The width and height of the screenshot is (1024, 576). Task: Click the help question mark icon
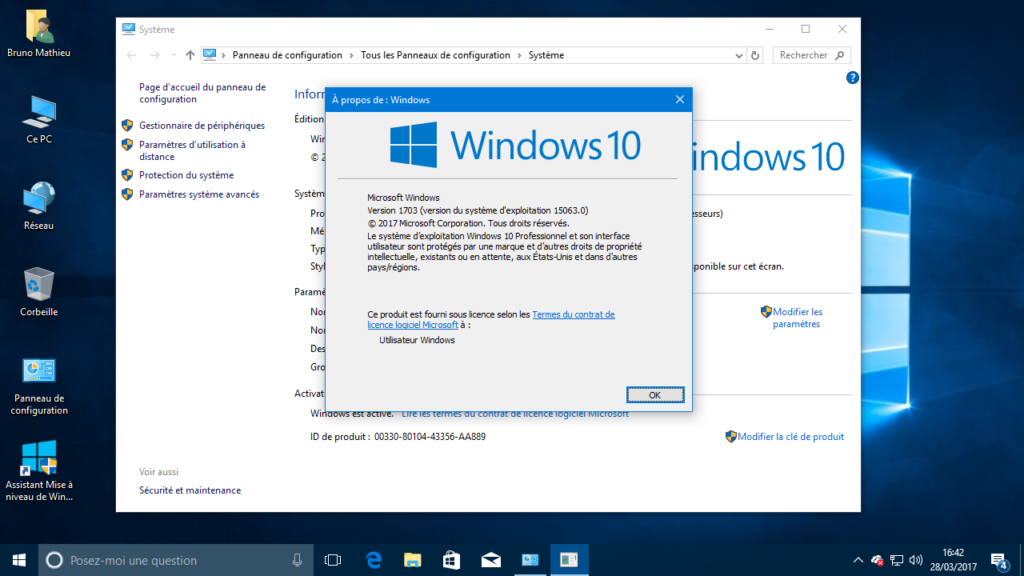[x=852, y=78]
